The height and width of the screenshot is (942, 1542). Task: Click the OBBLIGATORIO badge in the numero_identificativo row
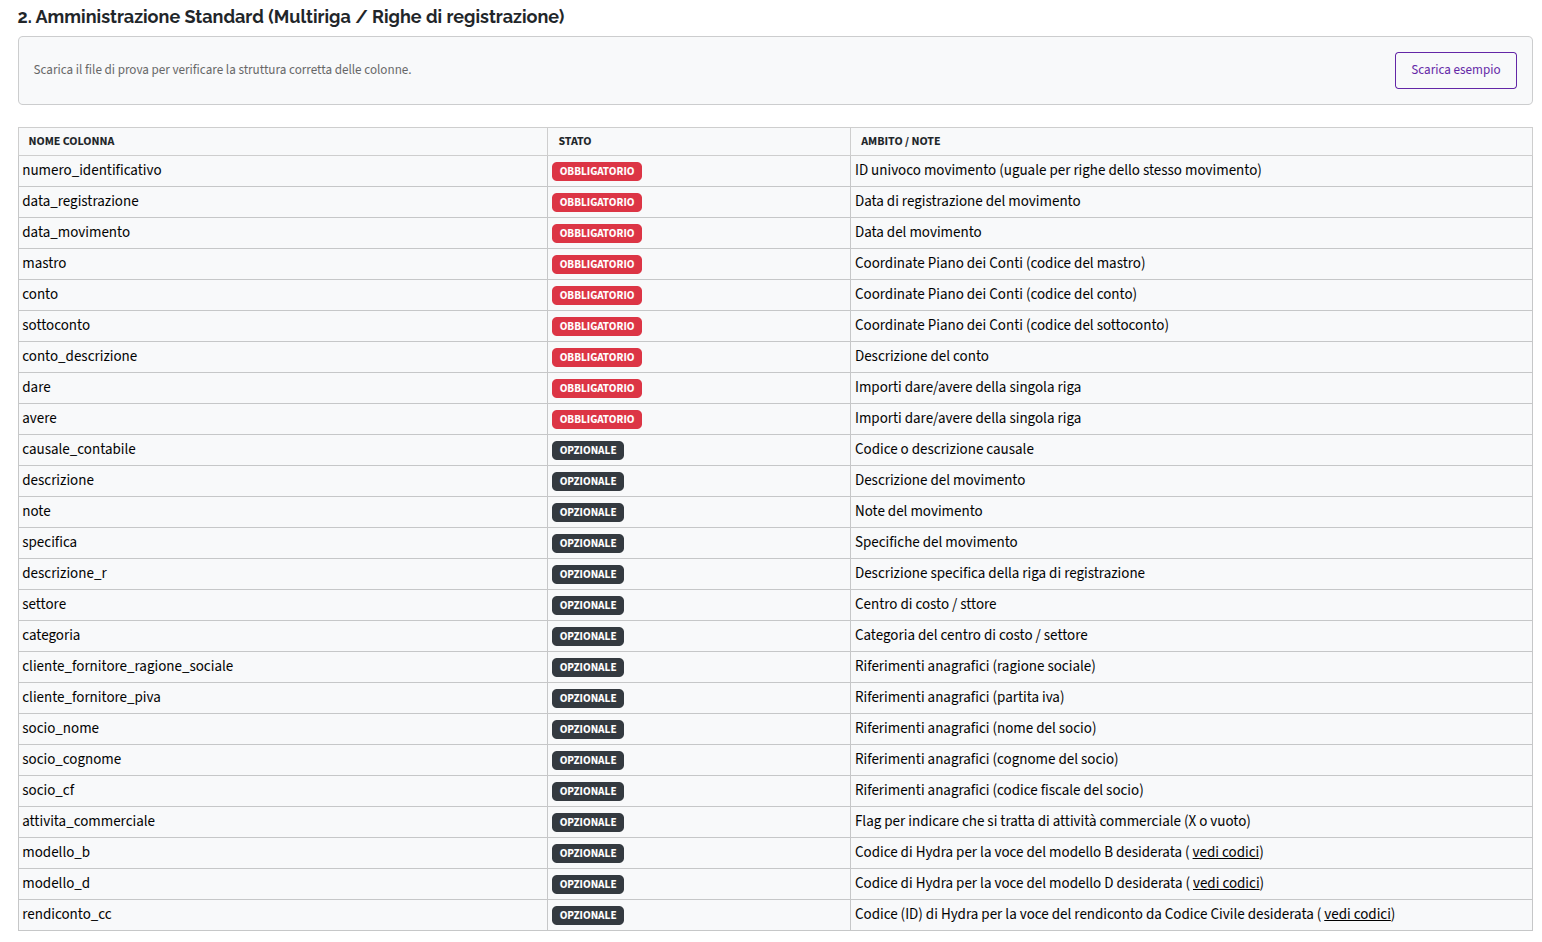pos(597,171)
